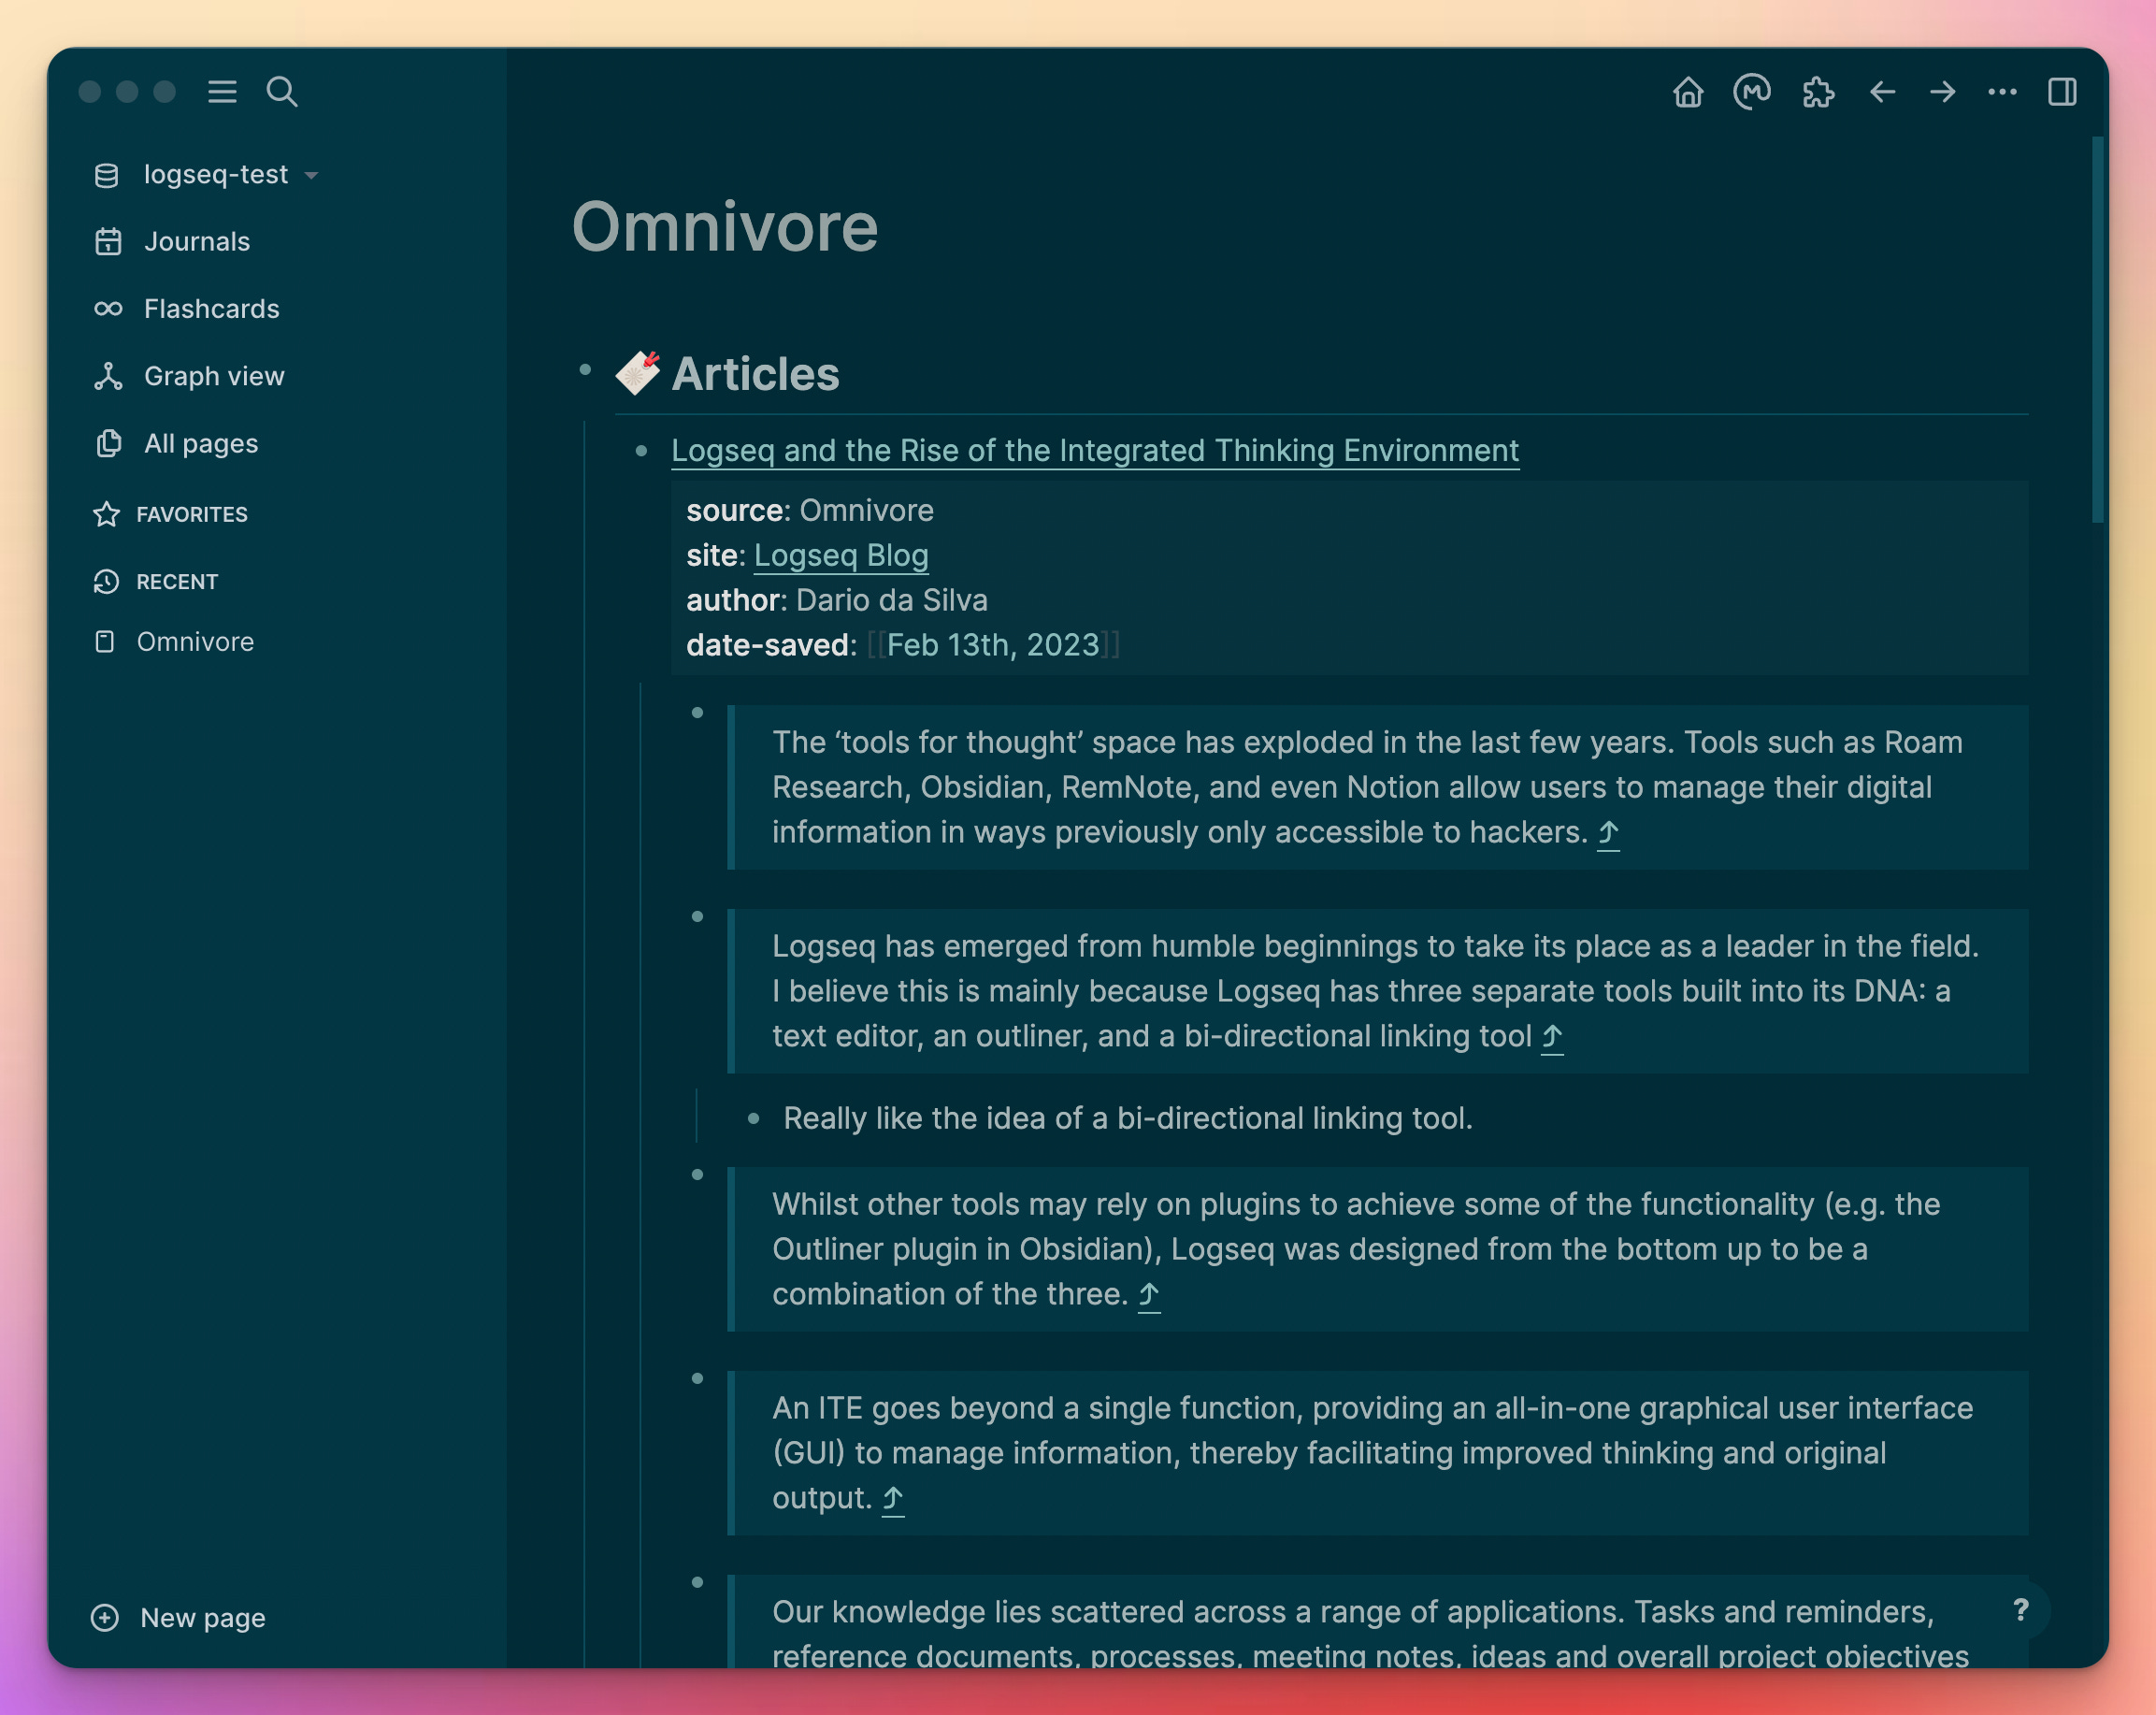The width and height of the screenshot is (2156, 1715).
Task: Click bullet of 'An ITE goes beyond' block
Action: [x=697, y=1379]
